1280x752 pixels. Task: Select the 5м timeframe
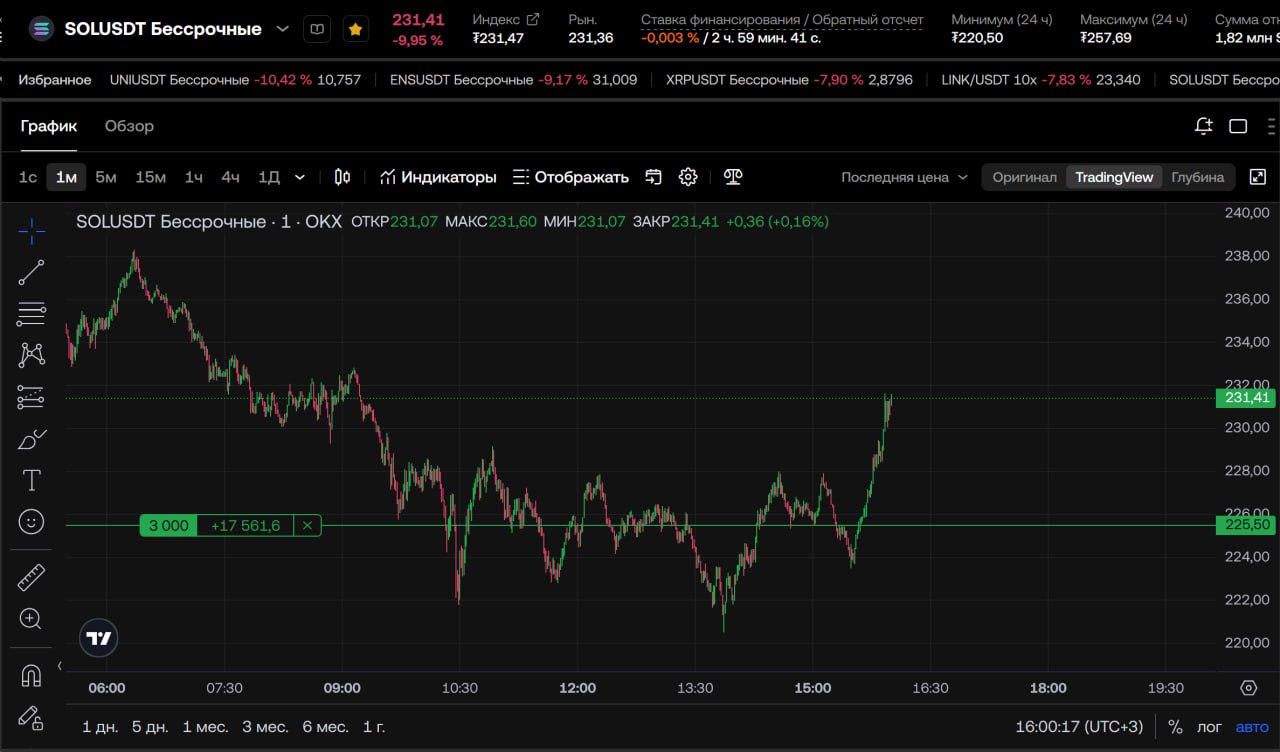106,177
